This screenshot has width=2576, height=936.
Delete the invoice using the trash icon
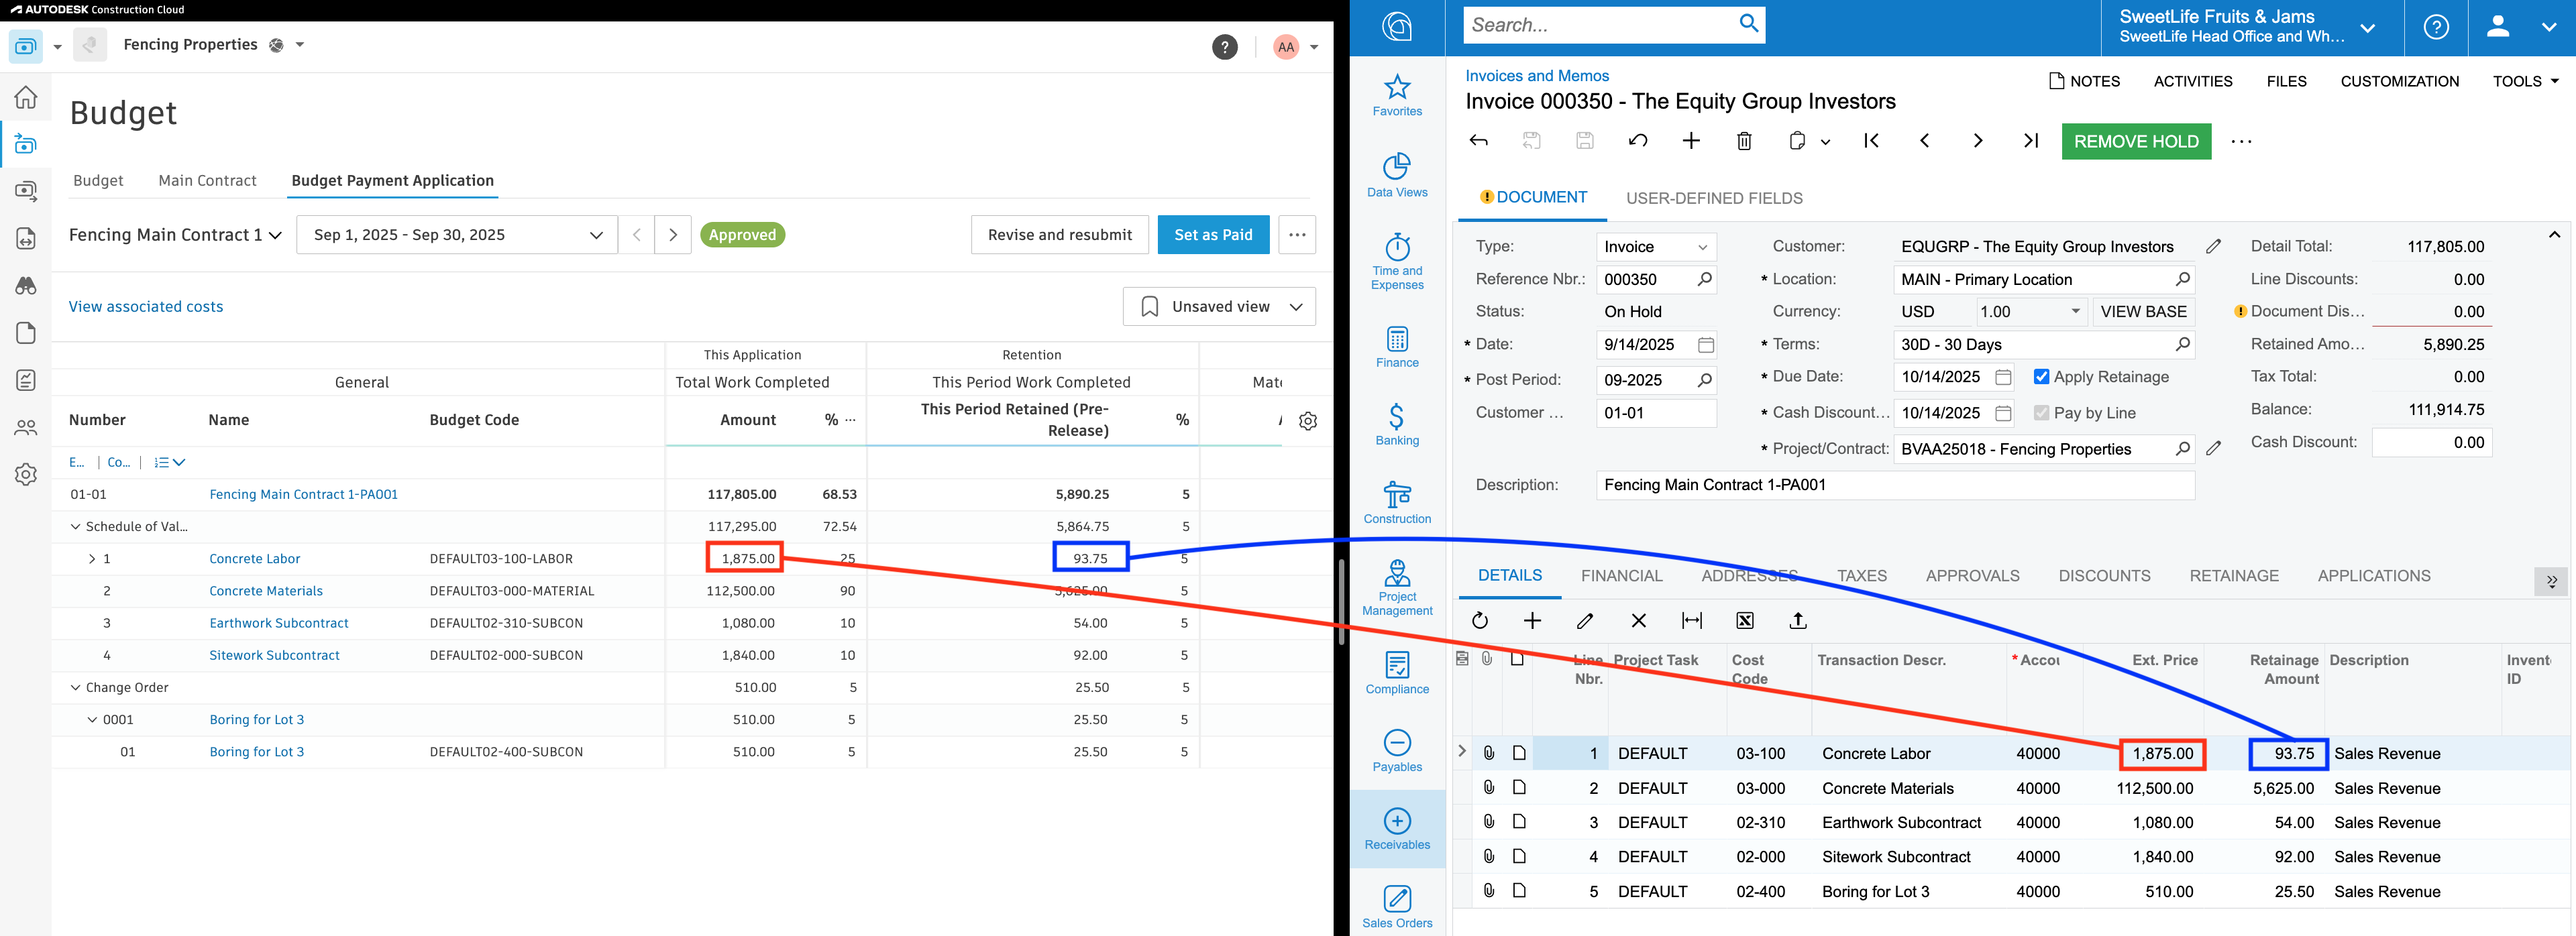click(x=1744, y=141)
